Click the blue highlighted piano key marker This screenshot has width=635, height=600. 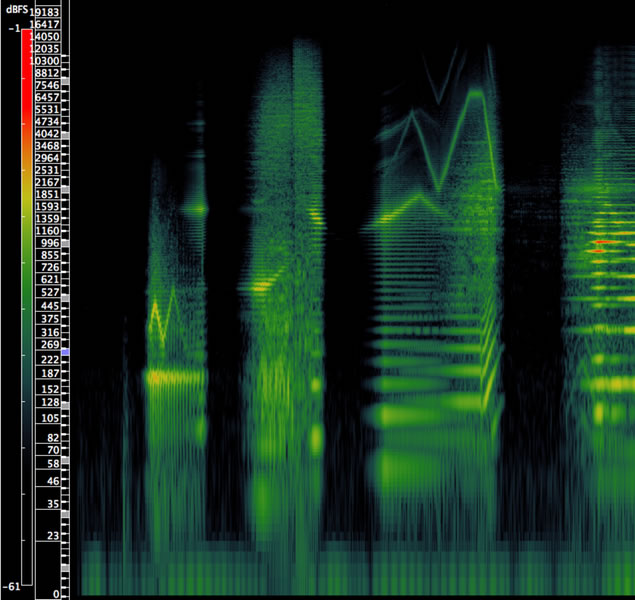tap(65, 353)
